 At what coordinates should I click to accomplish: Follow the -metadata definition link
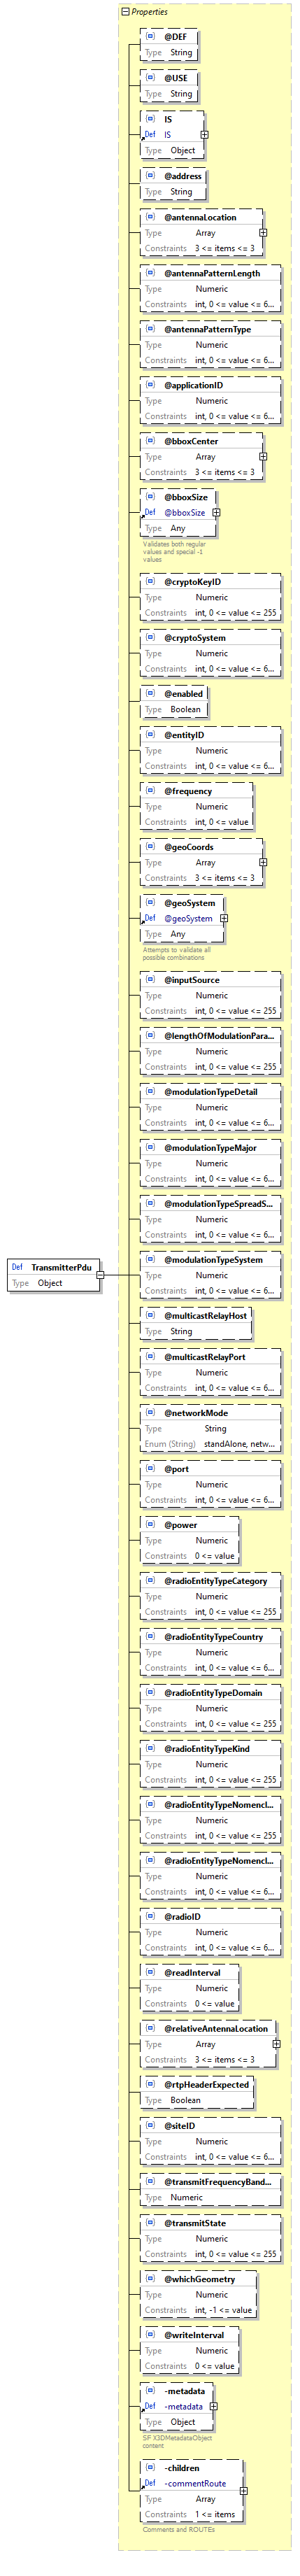pos(184,2406)
